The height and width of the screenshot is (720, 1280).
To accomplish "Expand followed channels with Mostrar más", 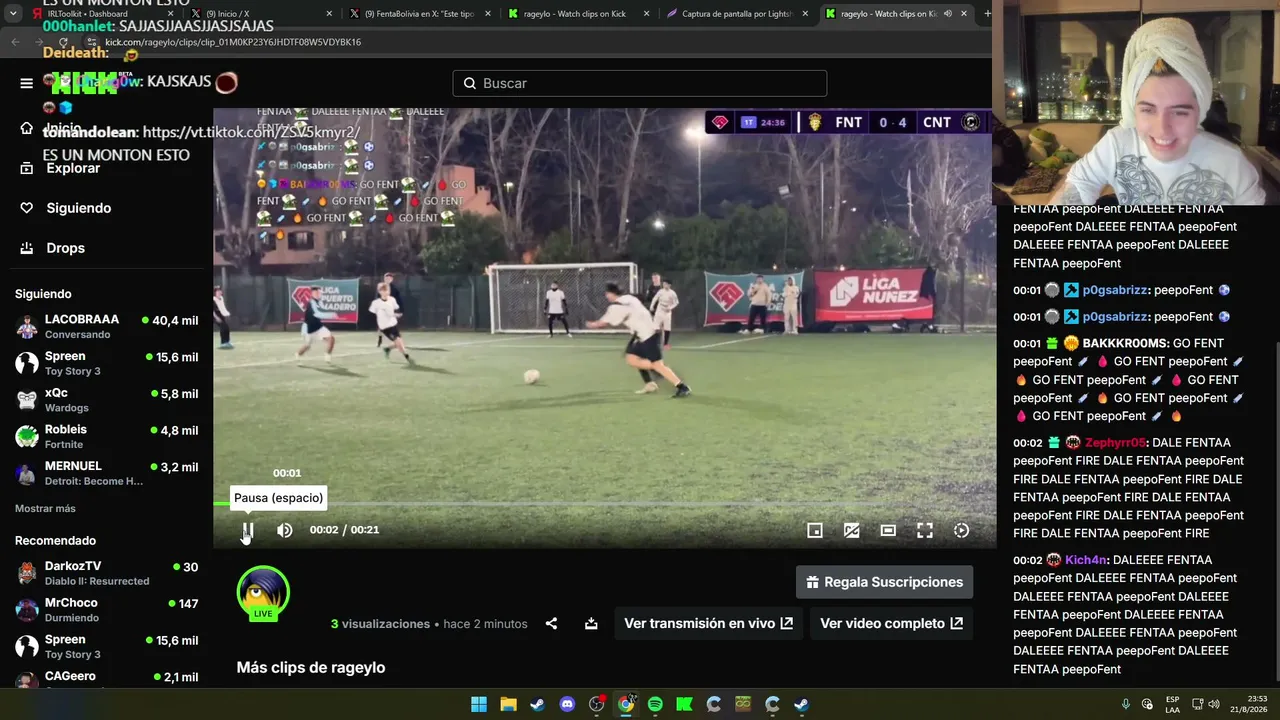I will [x=45, y=509].
